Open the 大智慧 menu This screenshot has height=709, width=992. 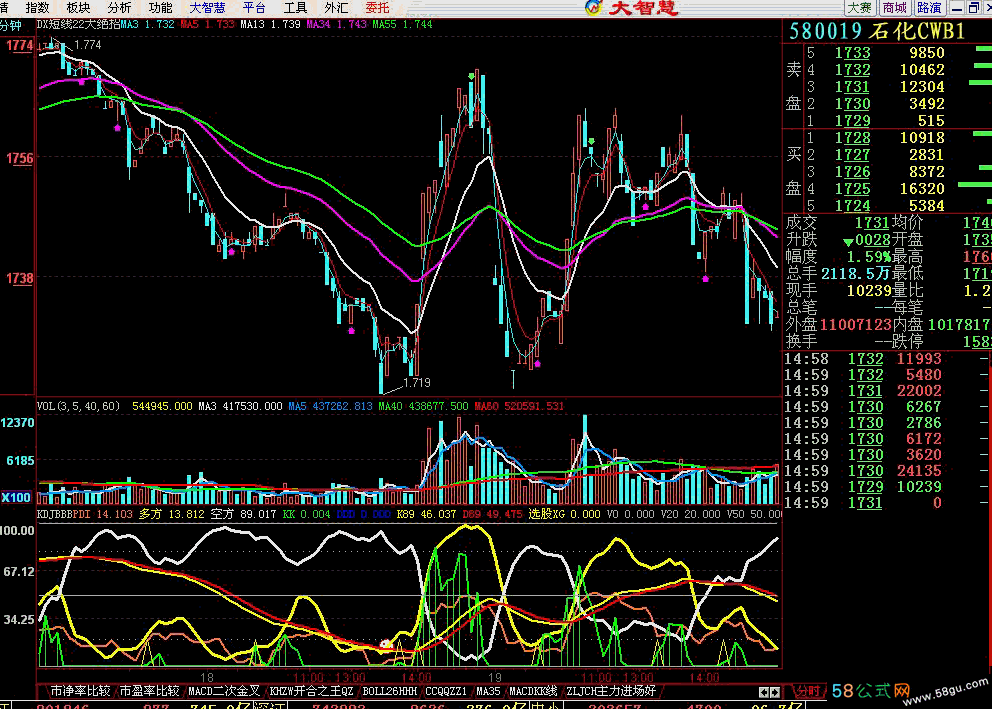pos(208,8)
